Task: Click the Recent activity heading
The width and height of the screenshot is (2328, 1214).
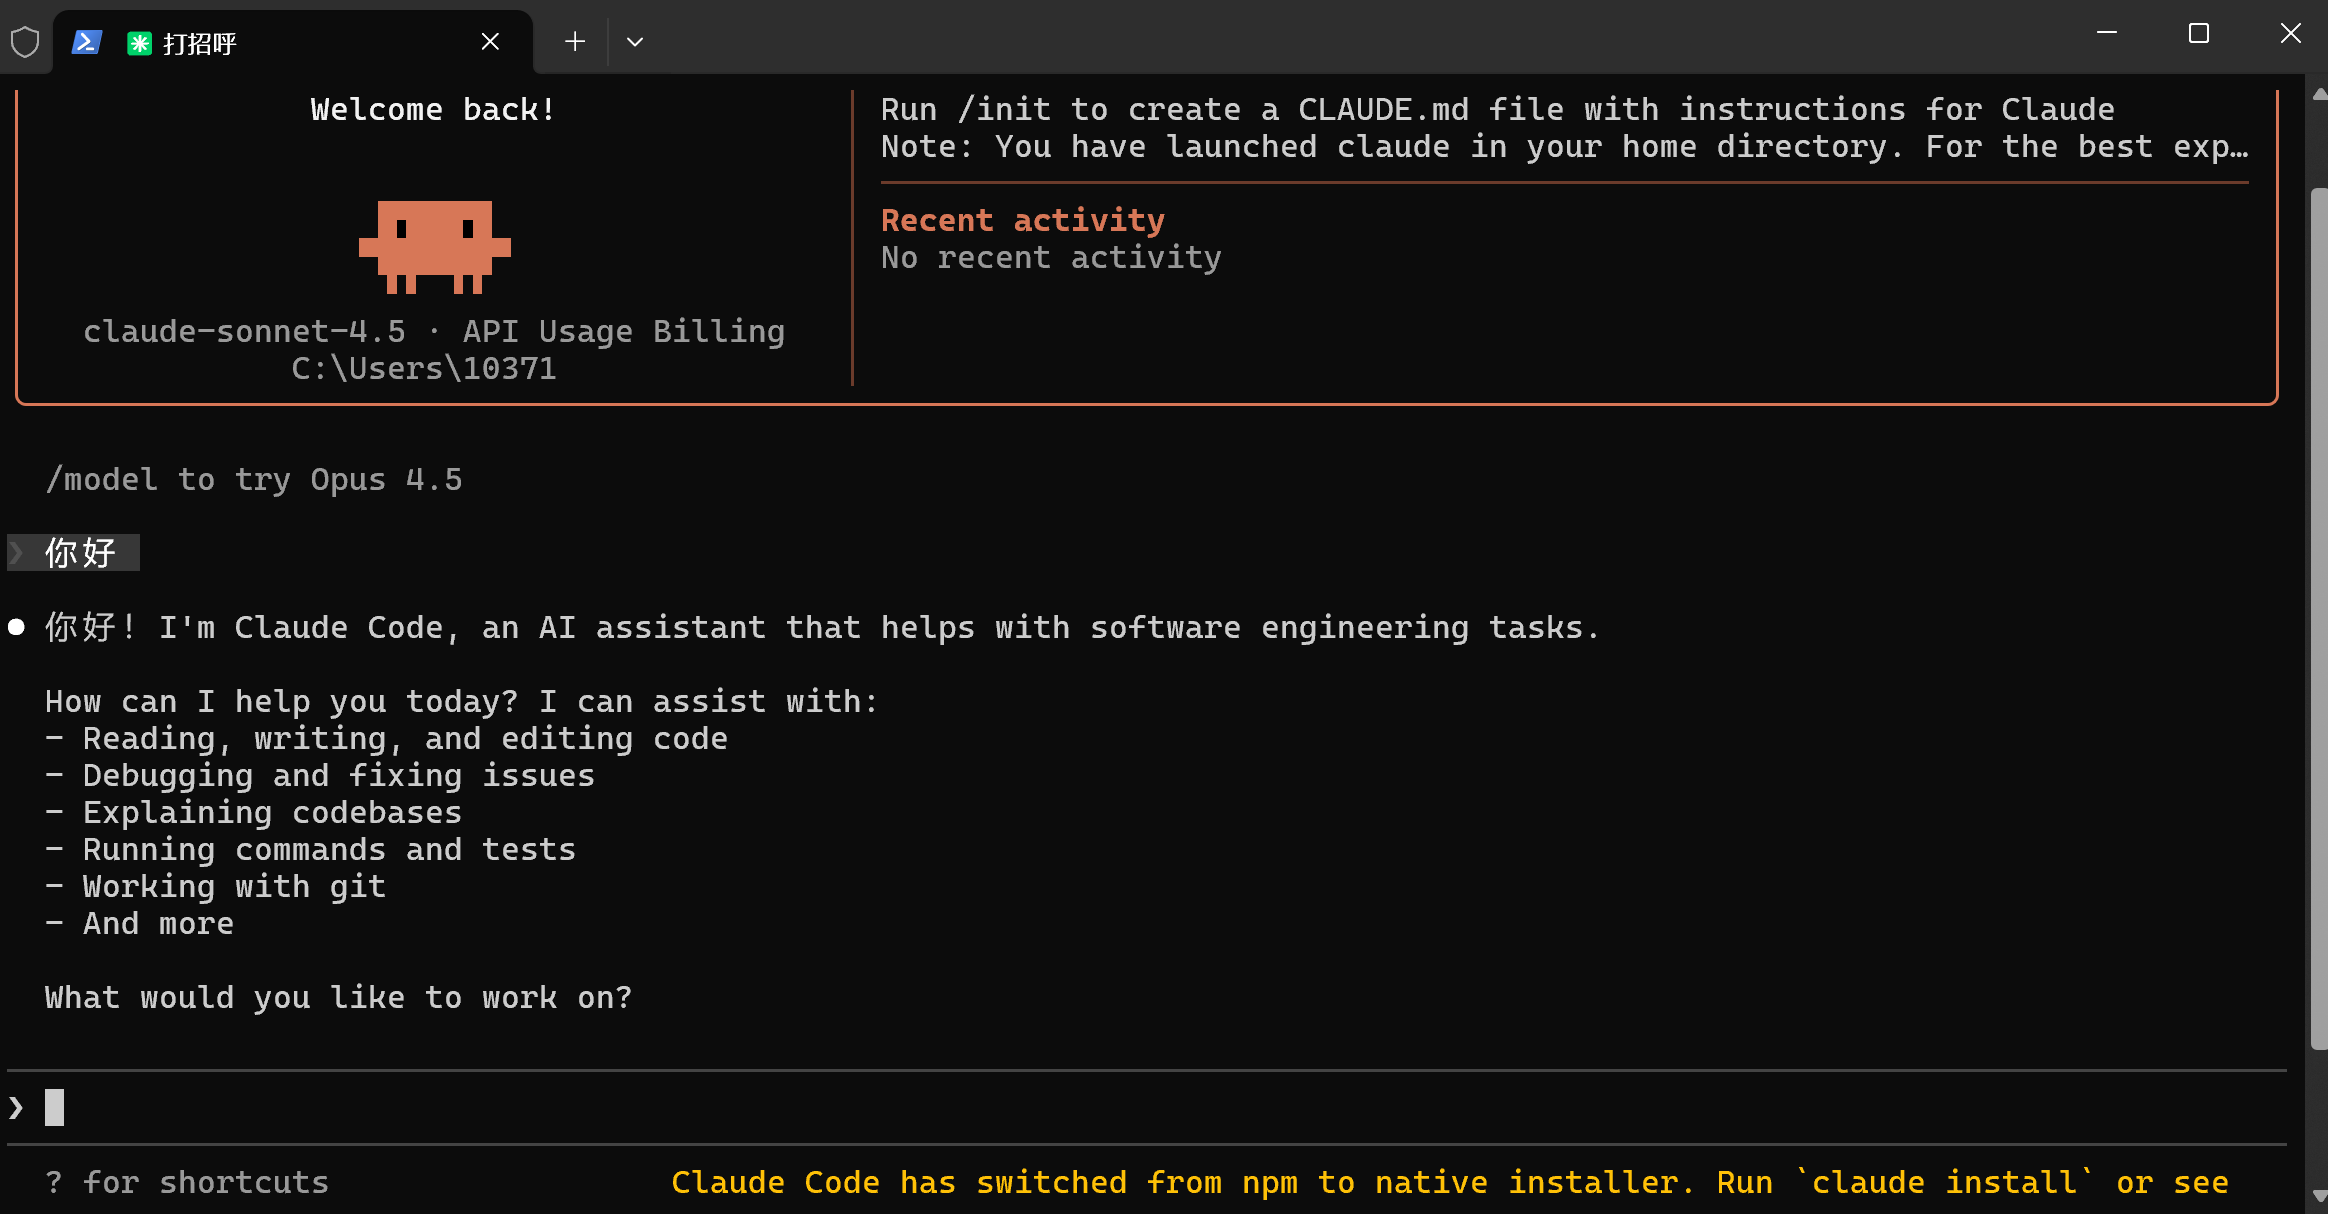Action: 1022,220
